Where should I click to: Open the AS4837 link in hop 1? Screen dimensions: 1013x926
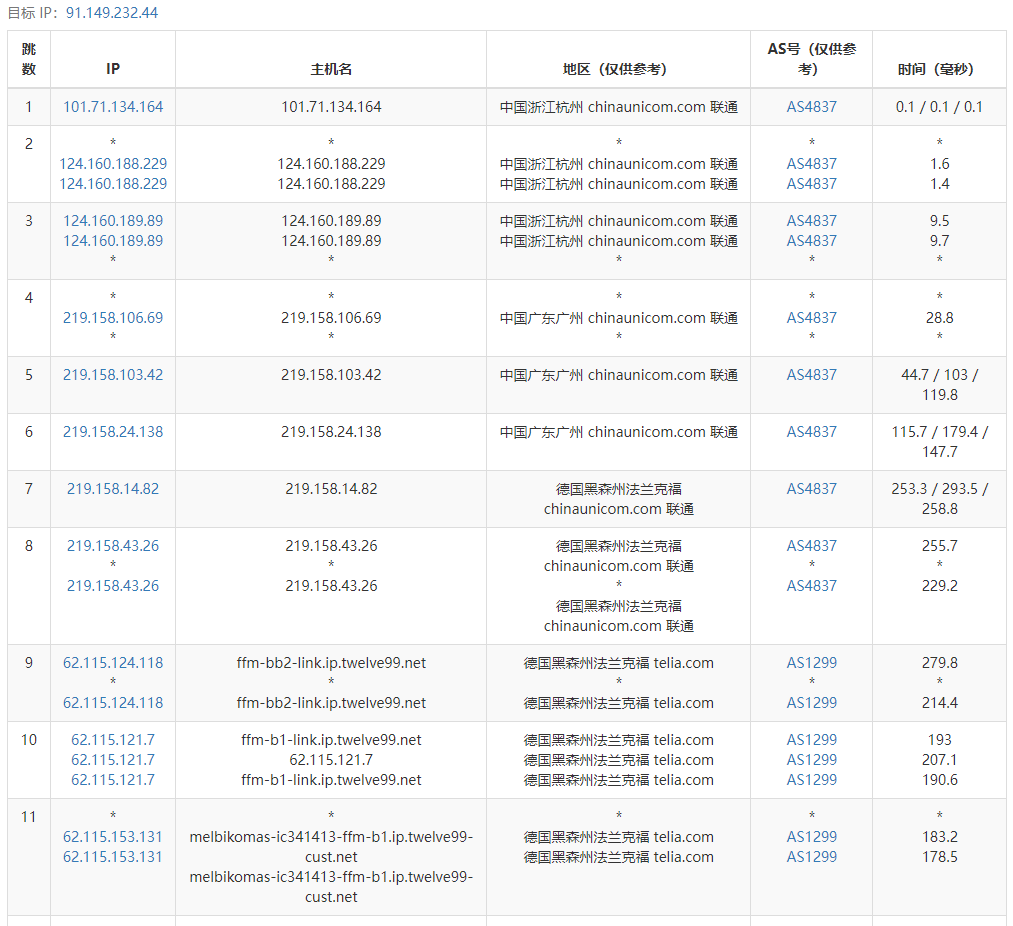[x=811, y=107]
